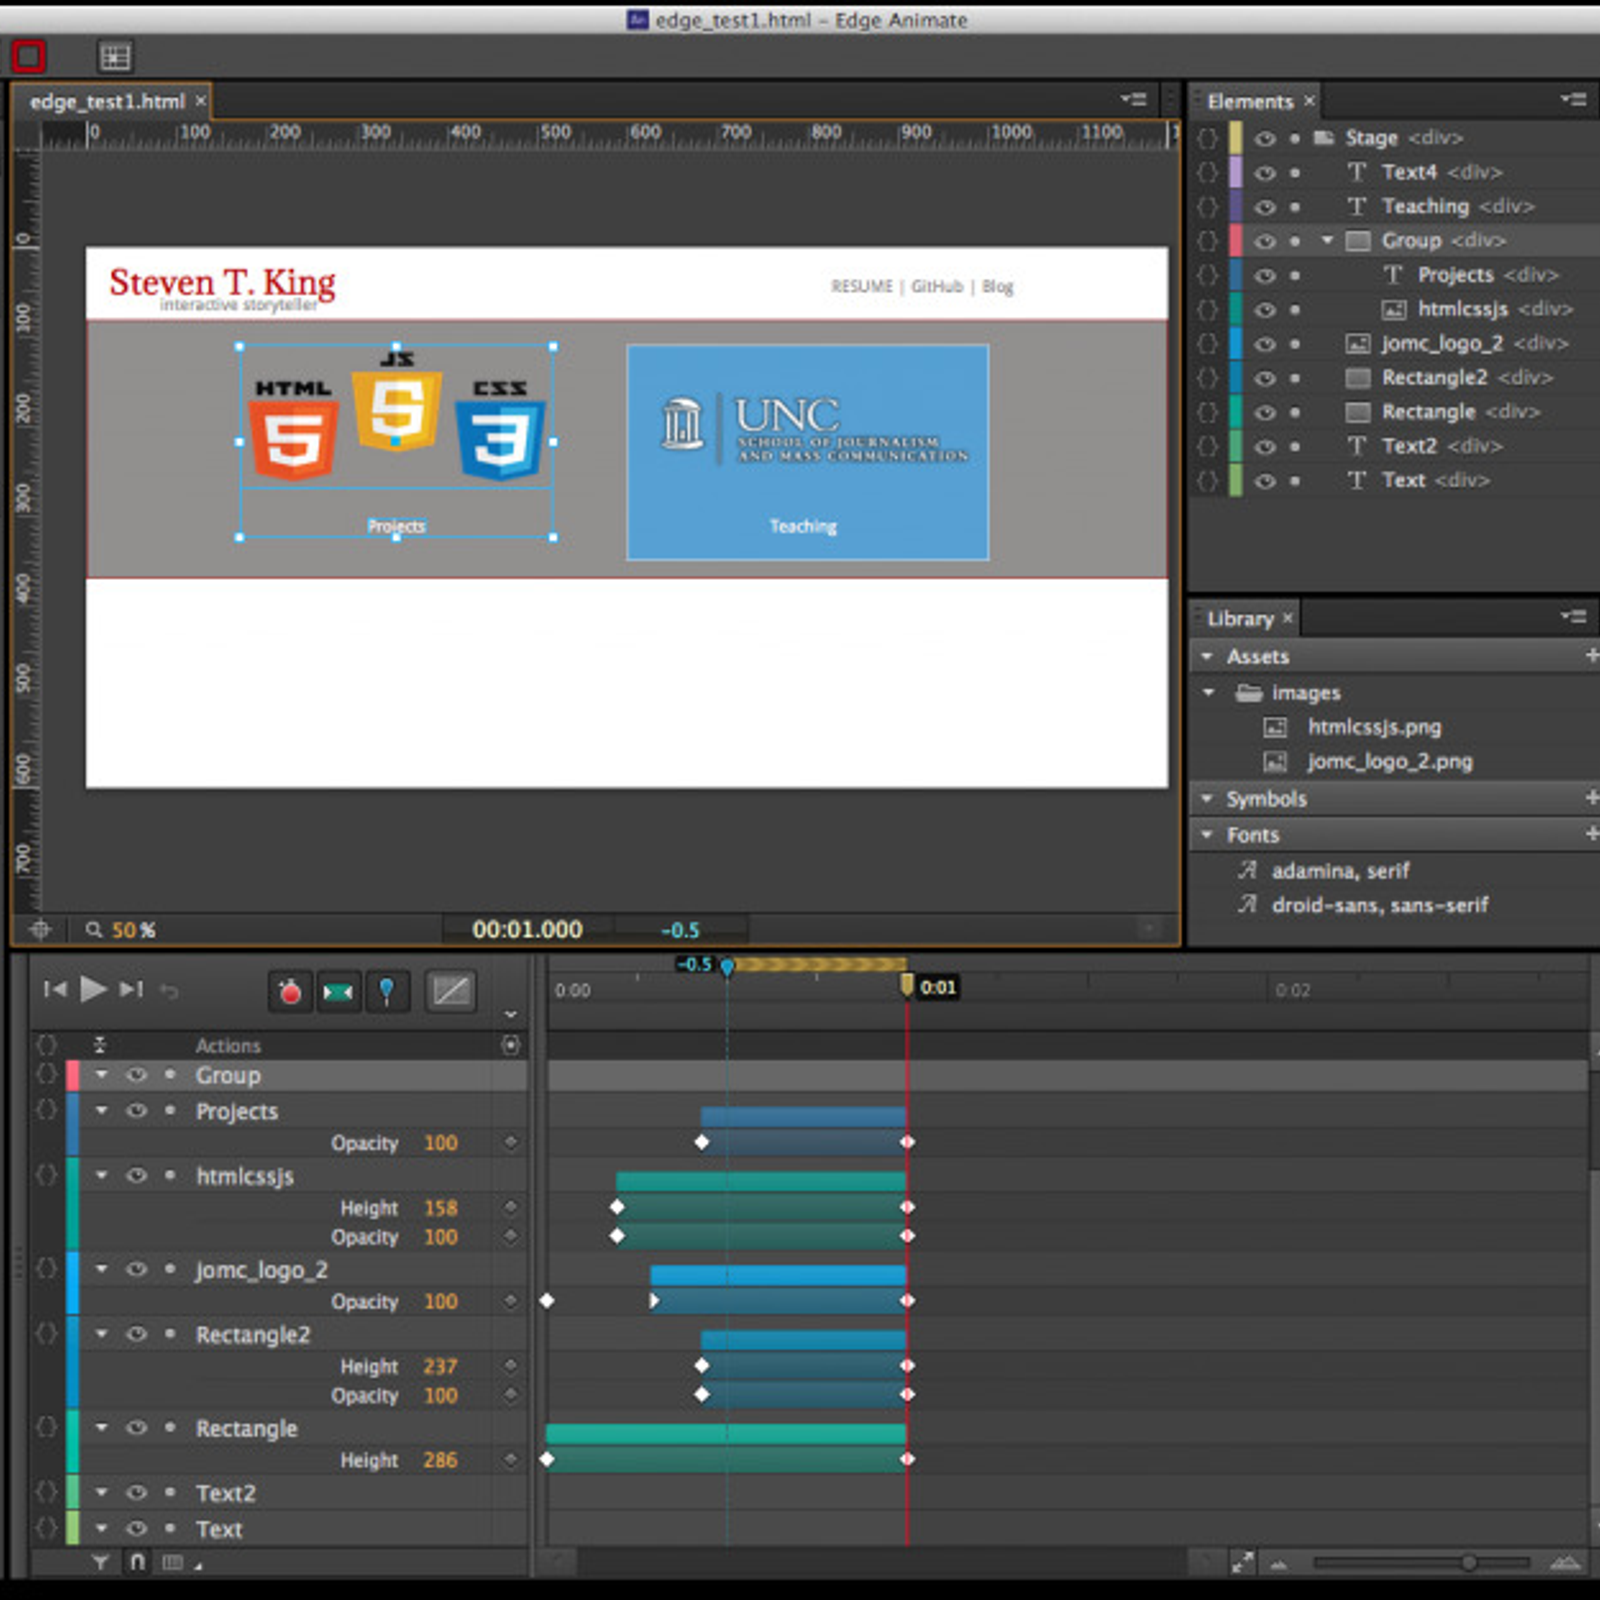
Task: Hide jomc_logo_2 in the Elements panel
Action: (1265, 343)
